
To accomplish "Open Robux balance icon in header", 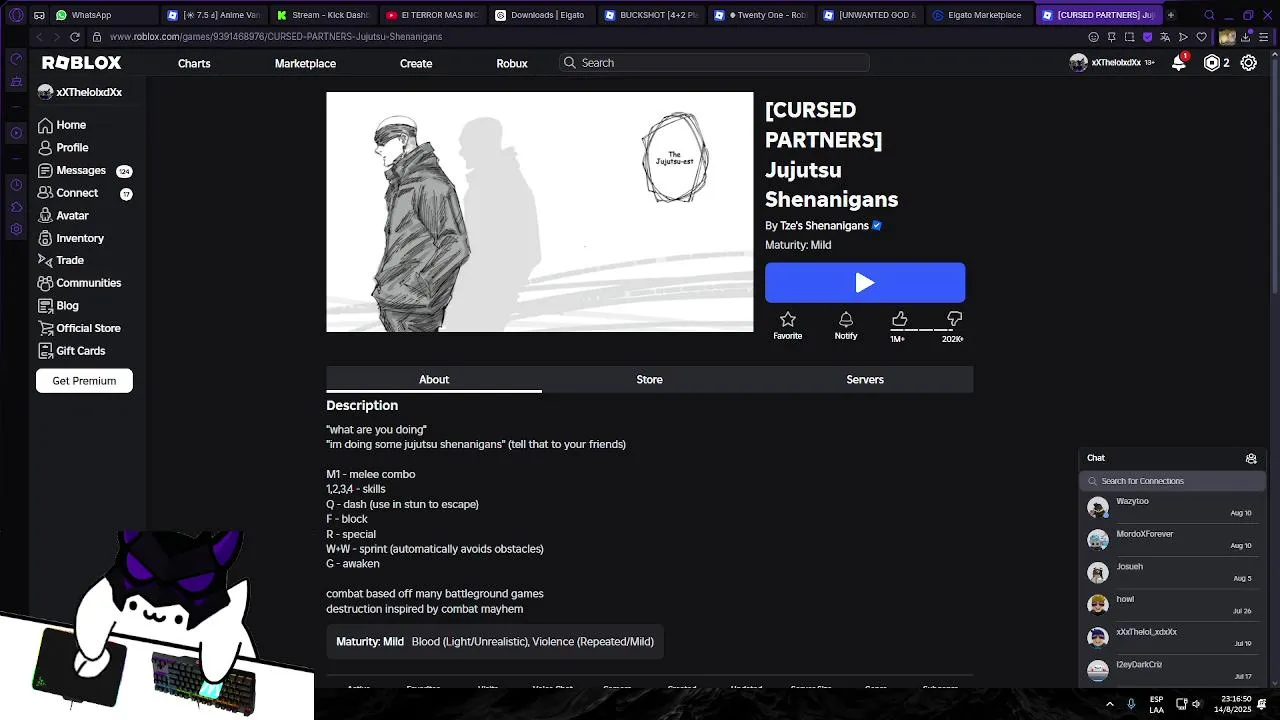I will pyautogui.click(x=1212, y=62).
